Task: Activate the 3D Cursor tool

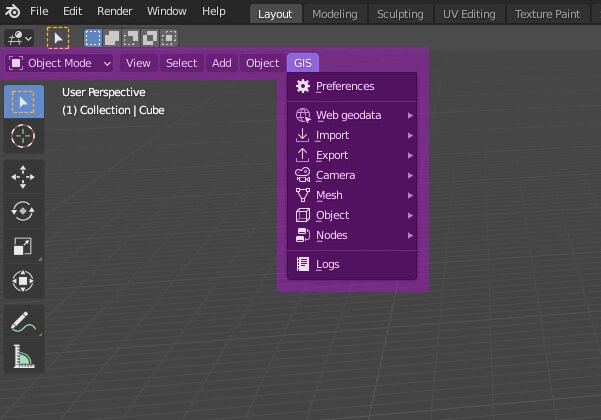Action: [x=22, y=135]
